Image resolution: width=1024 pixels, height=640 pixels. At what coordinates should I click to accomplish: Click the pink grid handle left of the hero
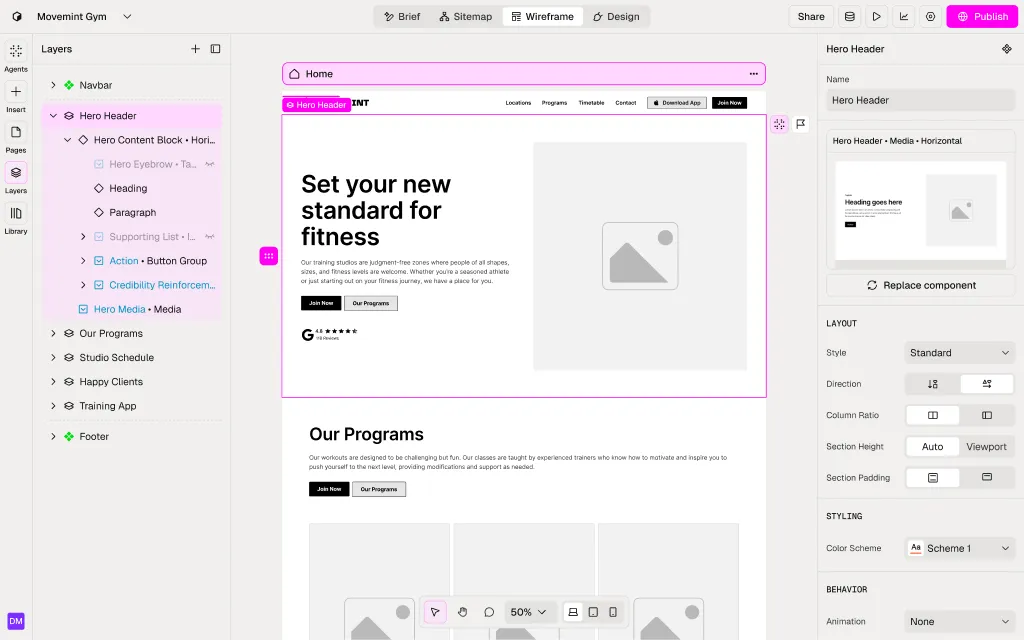268,256
